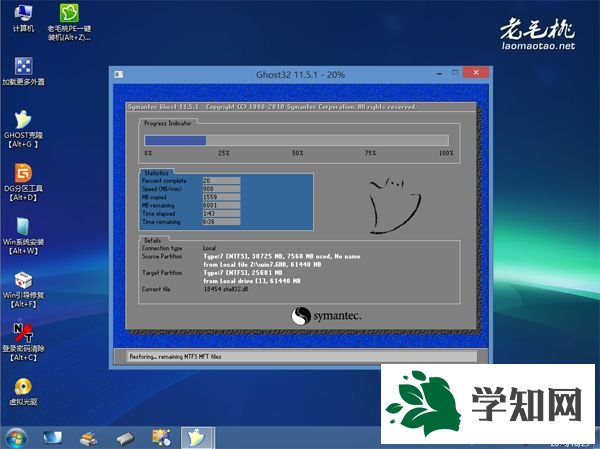Click the Percent complete value 20
The width and height of the screenshot is (600, 449).
[221, 180]
